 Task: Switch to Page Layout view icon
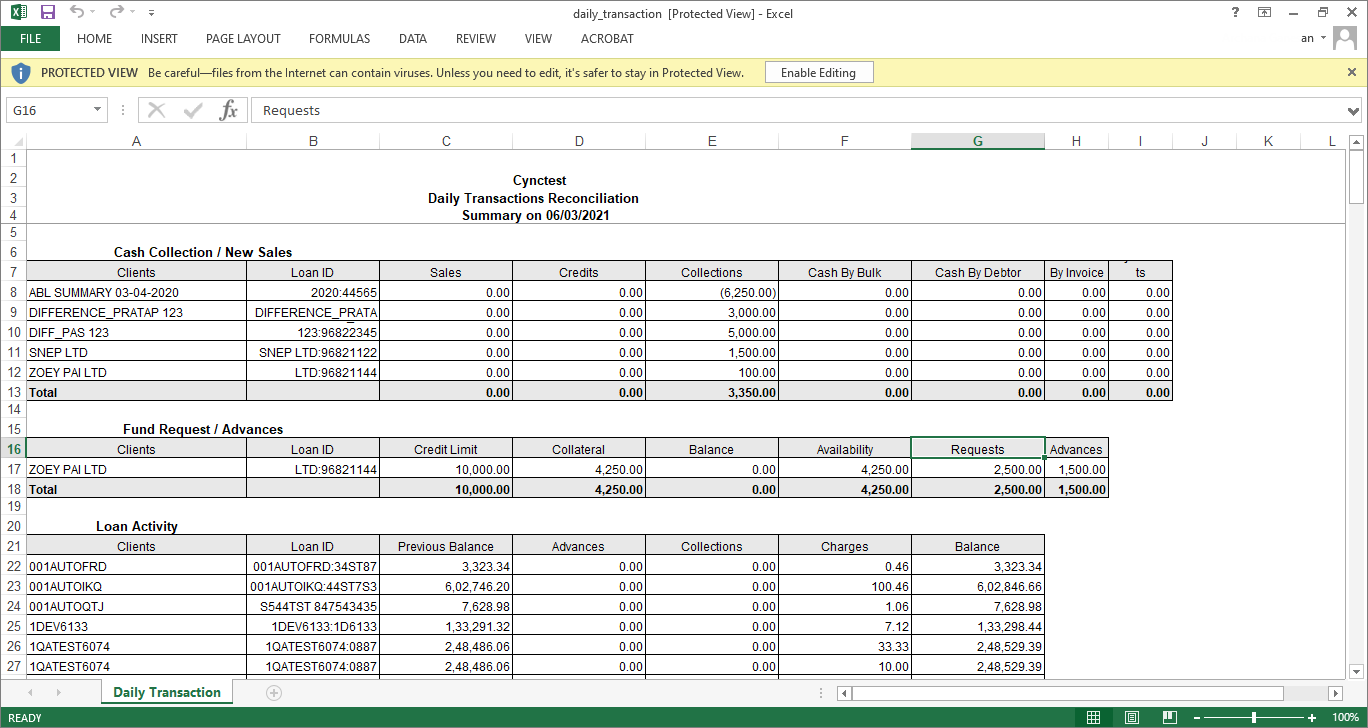[1131, 718]
